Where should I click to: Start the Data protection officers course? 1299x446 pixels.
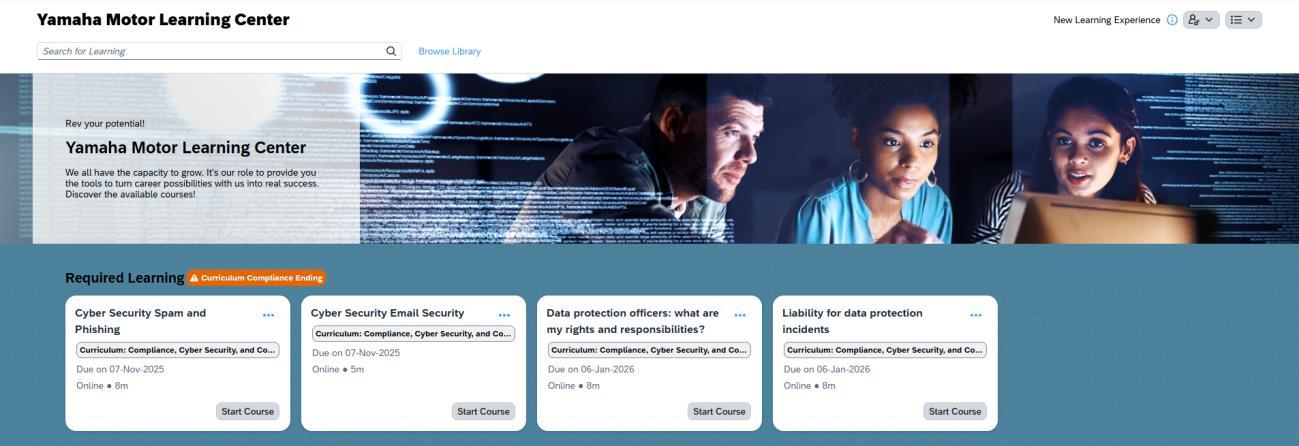click(719, 411)
